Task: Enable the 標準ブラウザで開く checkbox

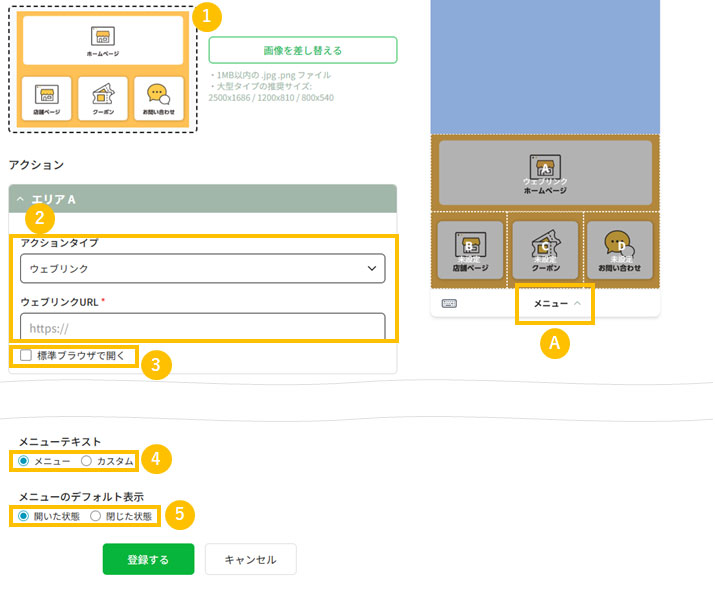Action: pyautogui.click(x=26, y=355)
